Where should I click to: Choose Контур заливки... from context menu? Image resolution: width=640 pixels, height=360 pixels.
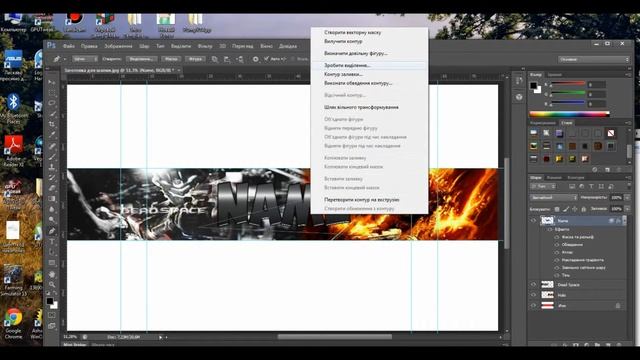coord(343,74)
